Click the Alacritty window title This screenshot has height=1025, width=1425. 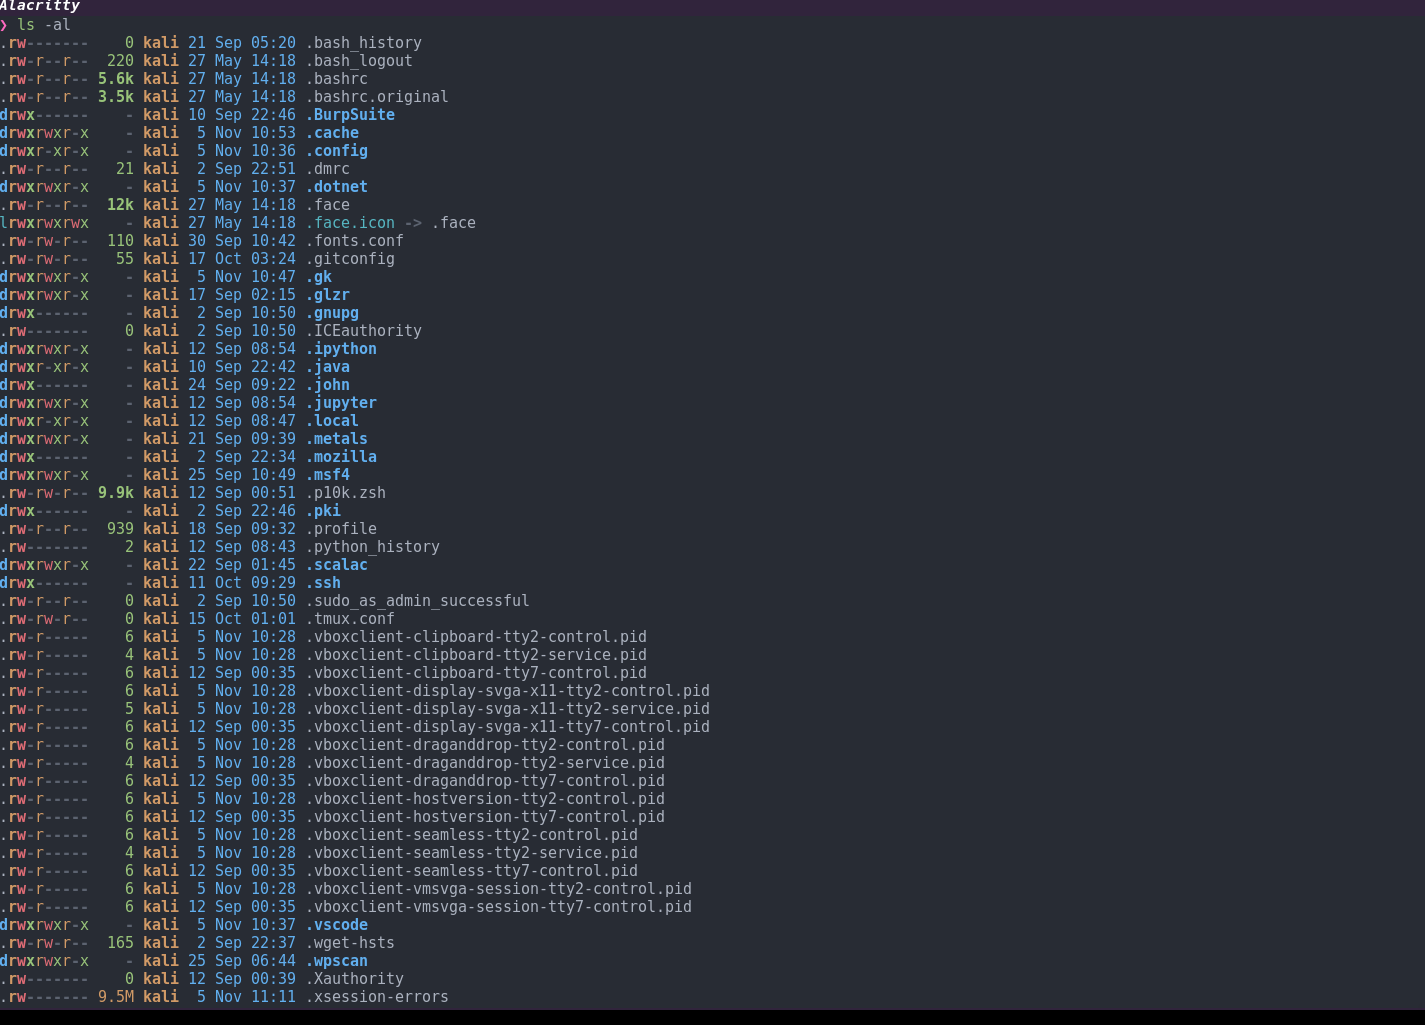[x=40, y=6]
